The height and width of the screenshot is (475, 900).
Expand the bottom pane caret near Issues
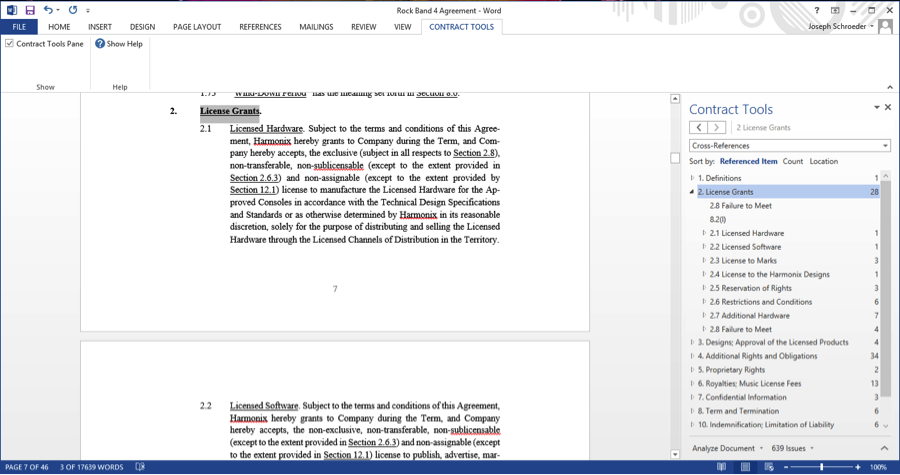pyautogui.click(x=884, y=448)
